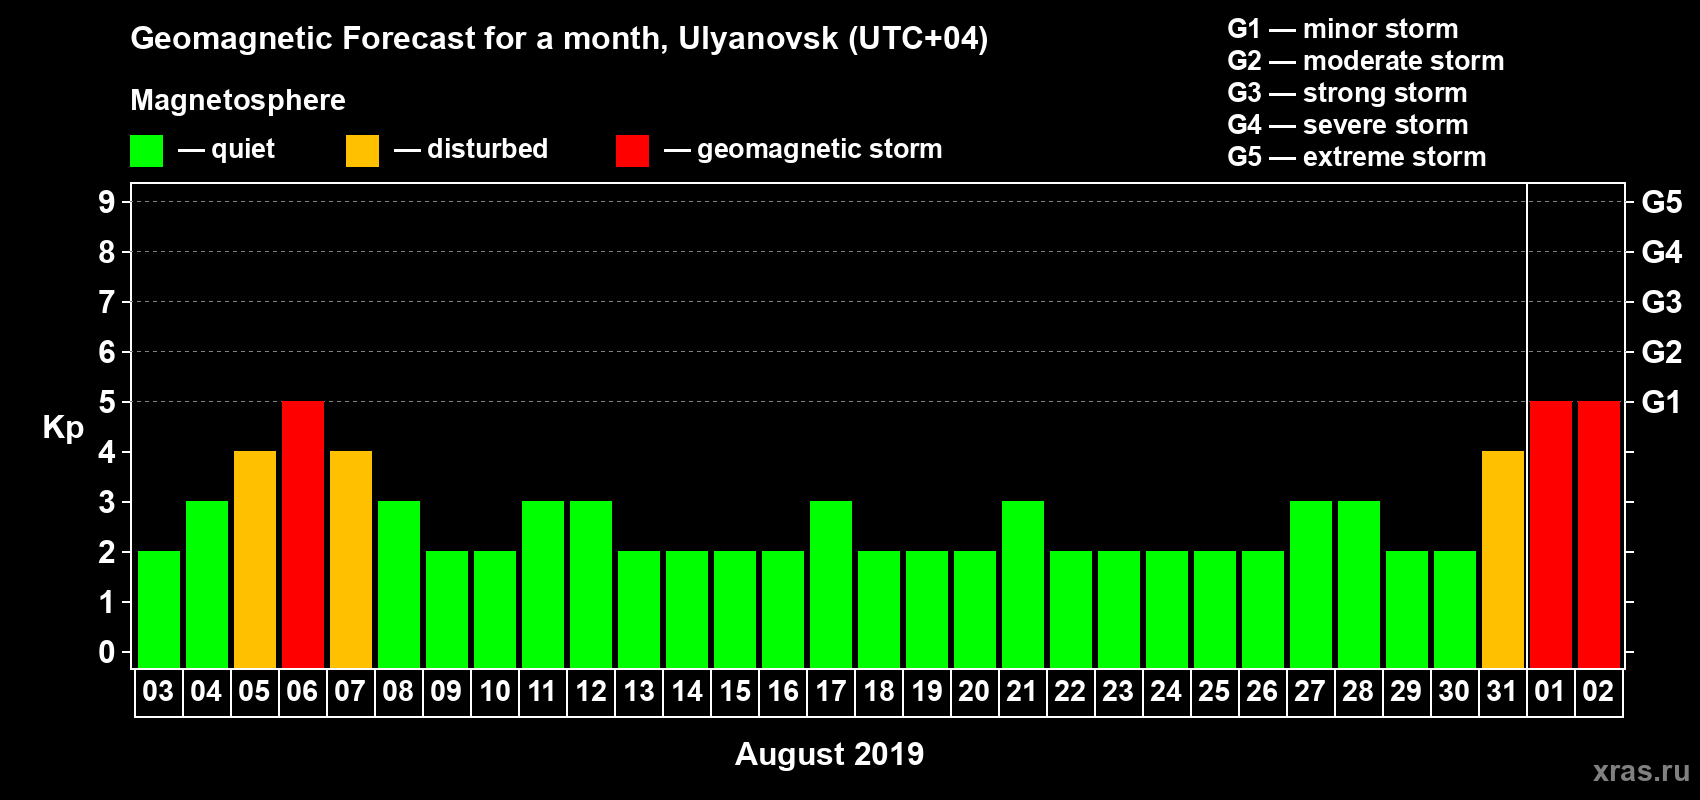Click the red geomagnetic storm legend swatch
The image size is (1700, 800).
[x=632, y=151]
